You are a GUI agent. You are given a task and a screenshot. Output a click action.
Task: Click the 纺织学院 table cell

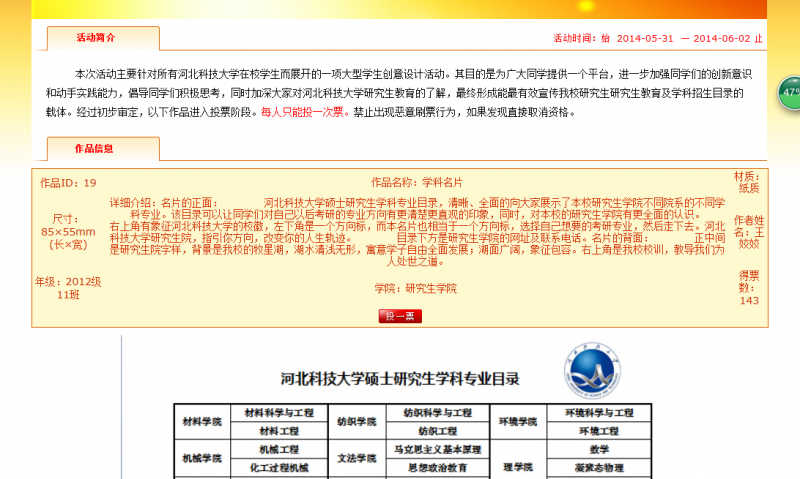(357, 422)
